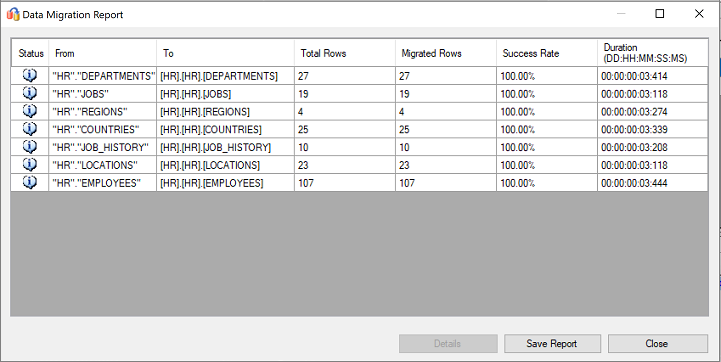Screen dimensions: 721x362
Task: Click Total Rows value 23 for LOCATIONS
Action: pyautogui.click(x=345, y=165)
